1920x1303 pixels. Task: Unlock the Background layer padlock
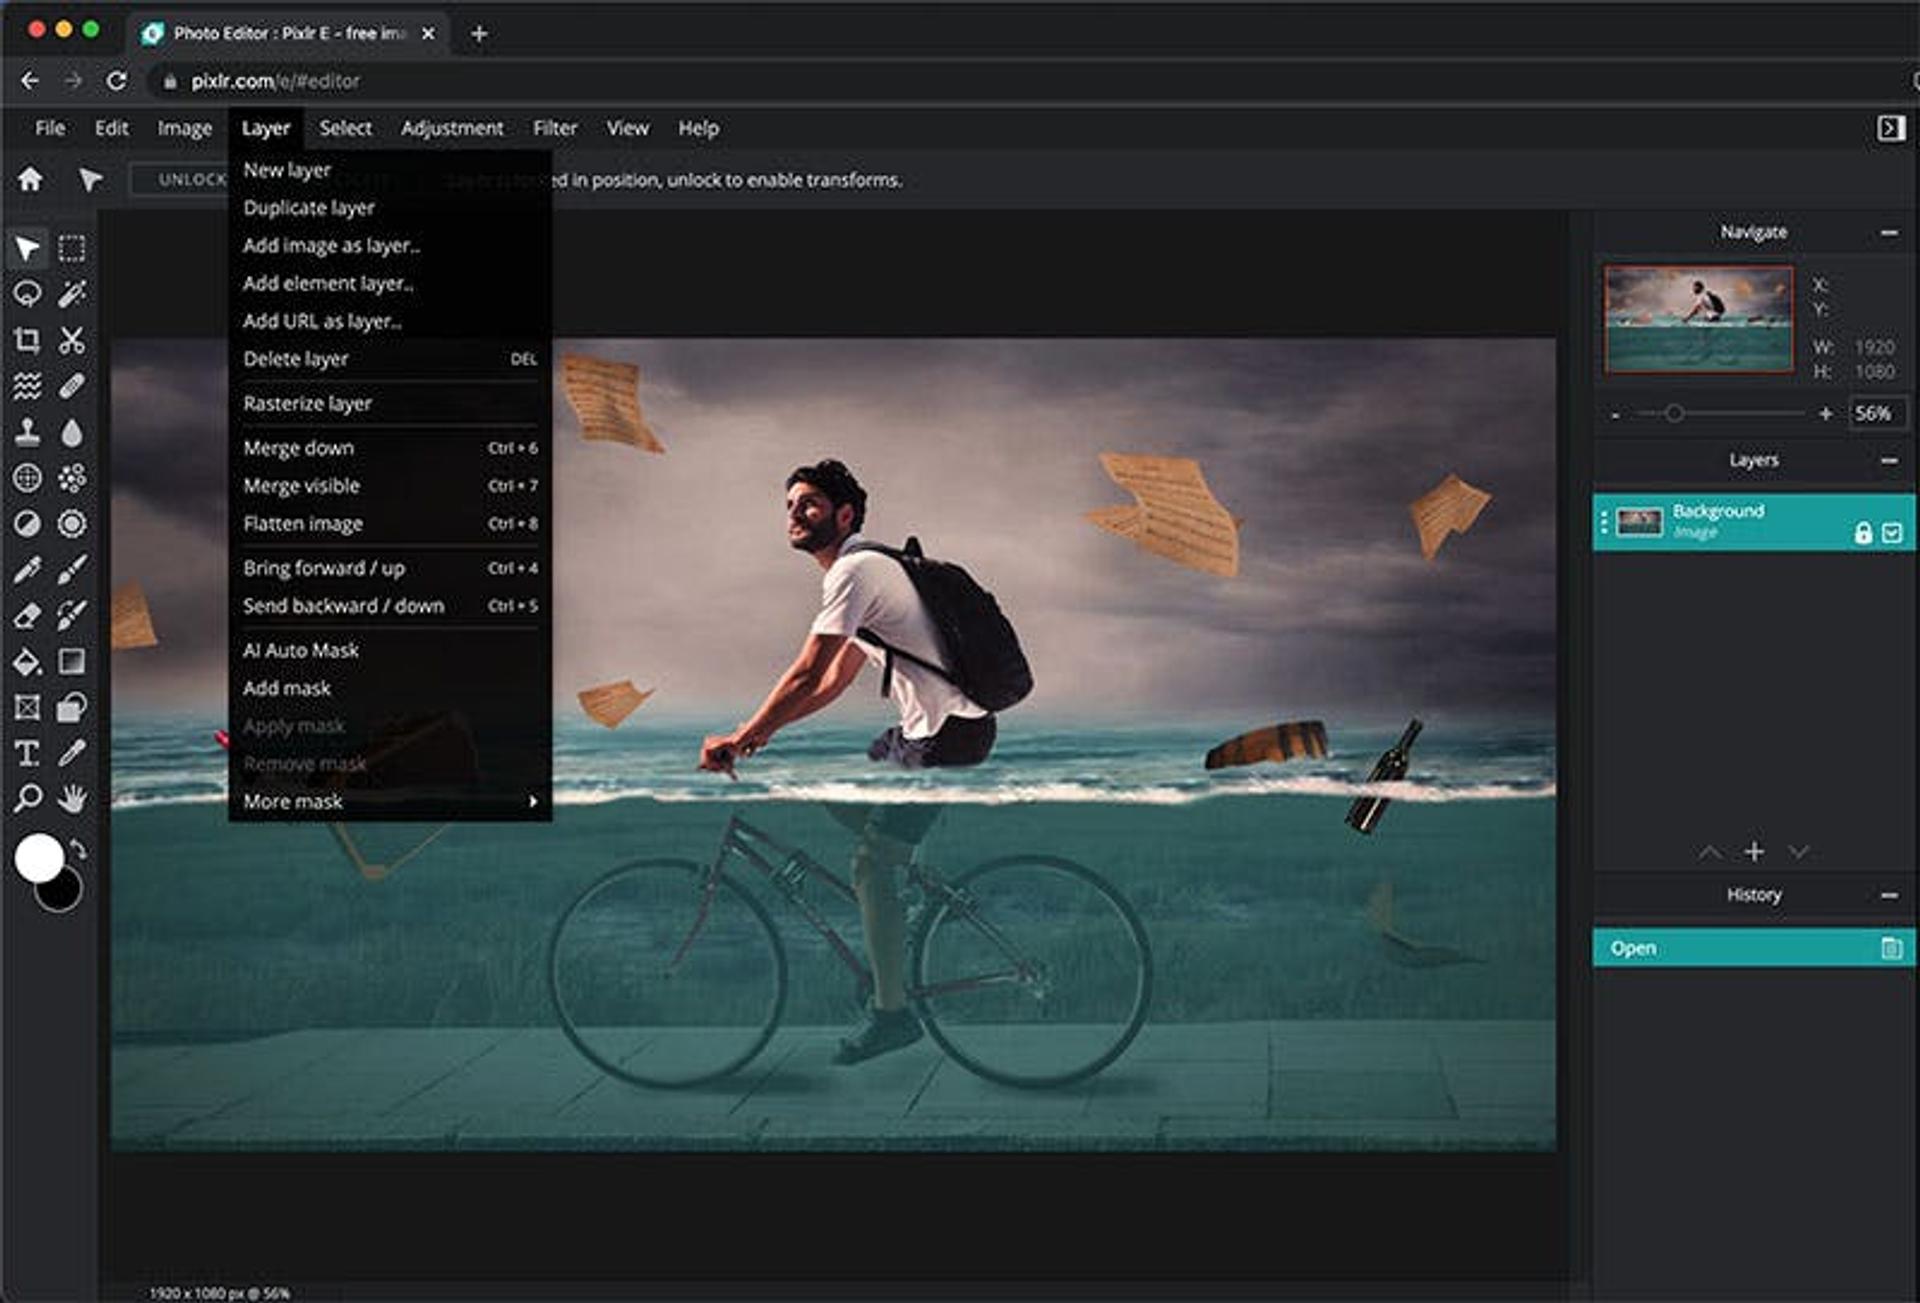coord(1862,533)
